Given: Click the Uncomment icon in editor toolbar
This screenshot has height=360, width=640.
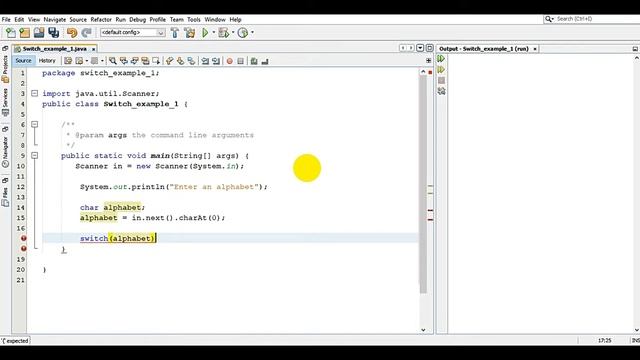Looking at the screenshot, I should (265, 61).
